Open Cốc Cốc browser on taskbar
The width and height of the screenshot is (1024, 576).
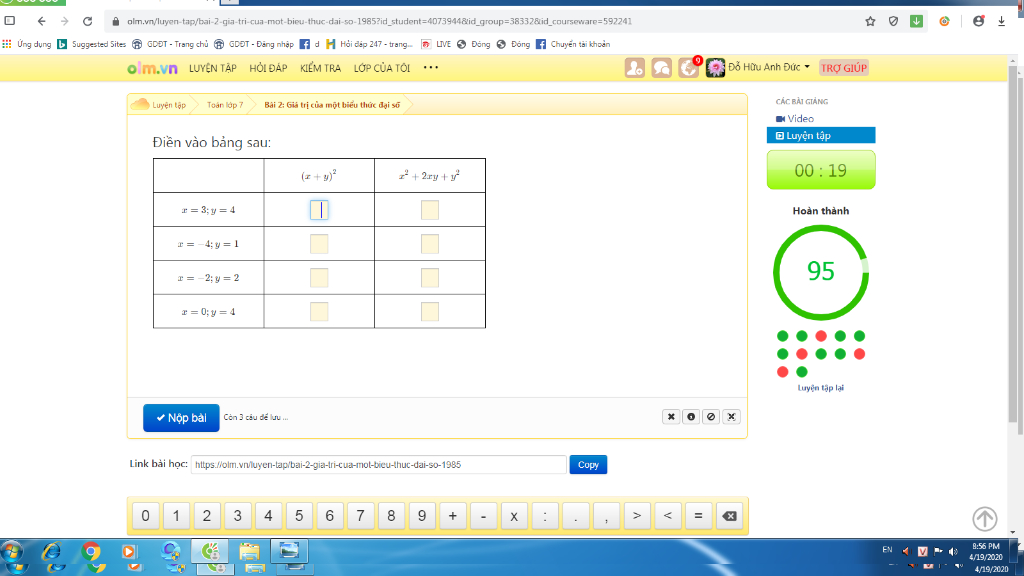pyautogui.click(x=210, y=554)
